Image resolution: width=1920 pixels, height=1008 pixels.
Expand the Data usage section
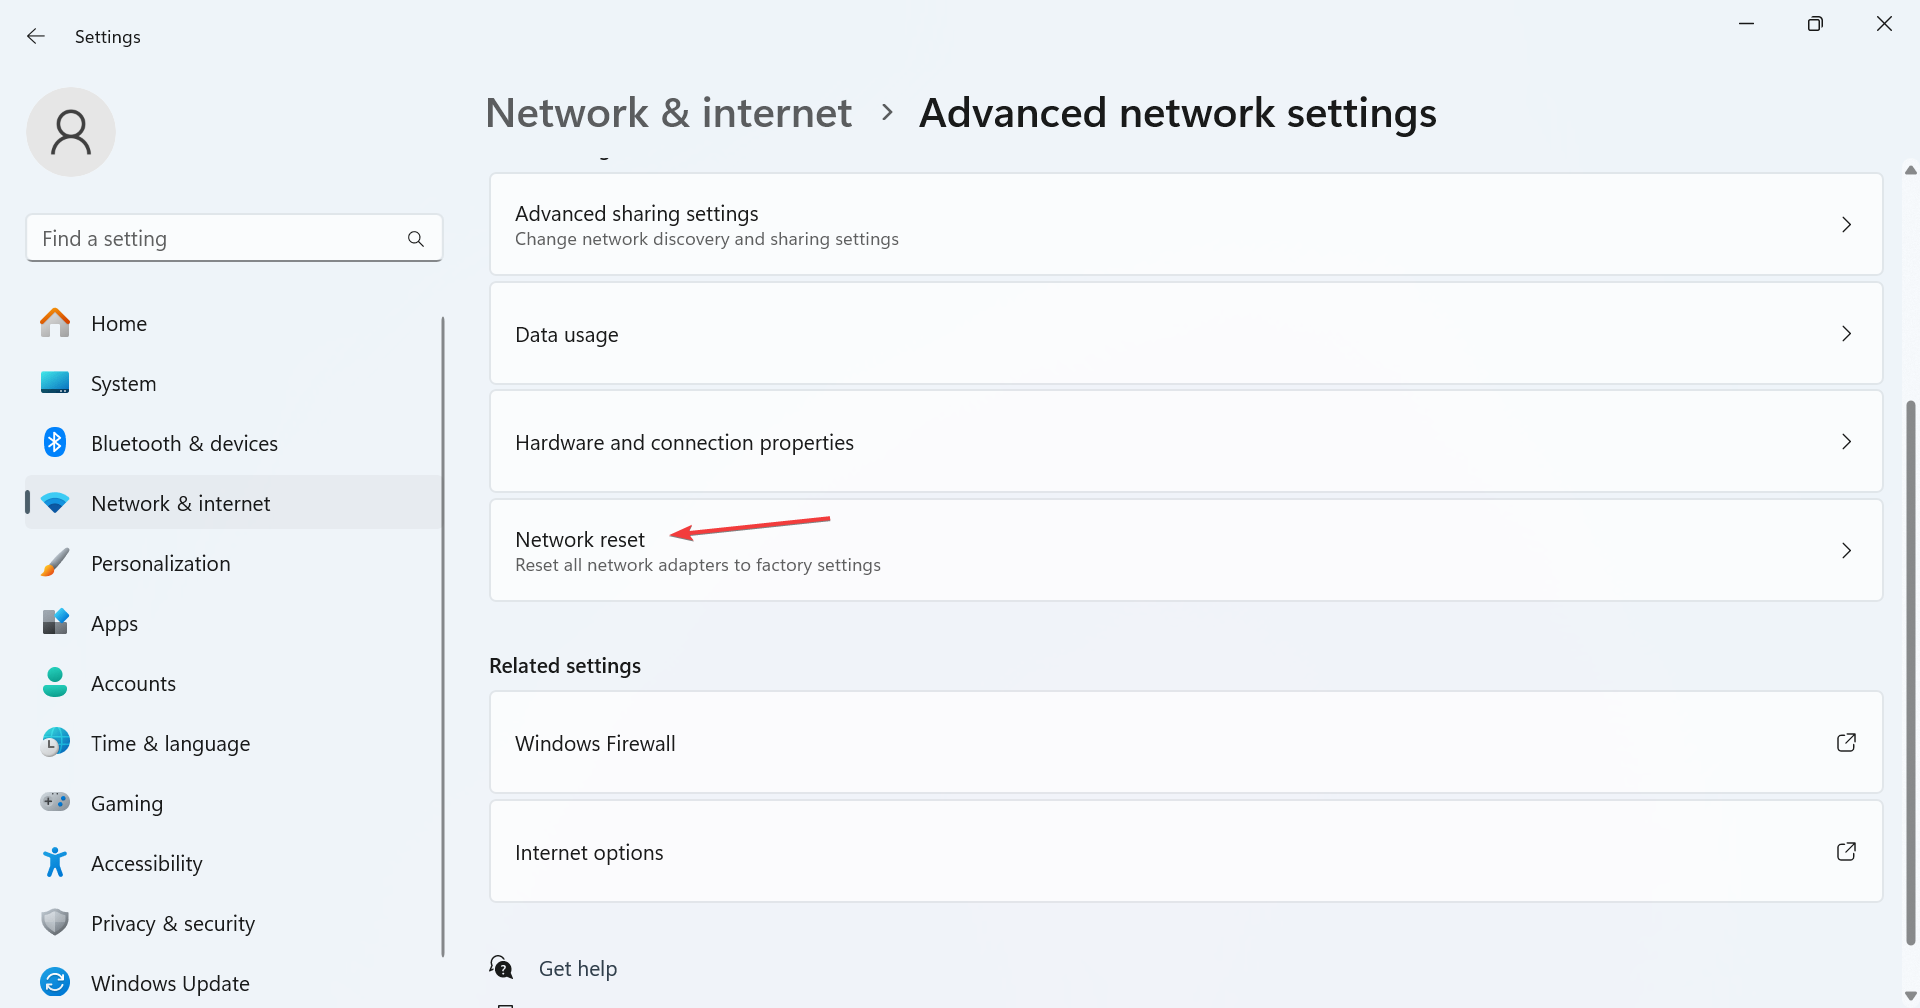coord(1846,333)
